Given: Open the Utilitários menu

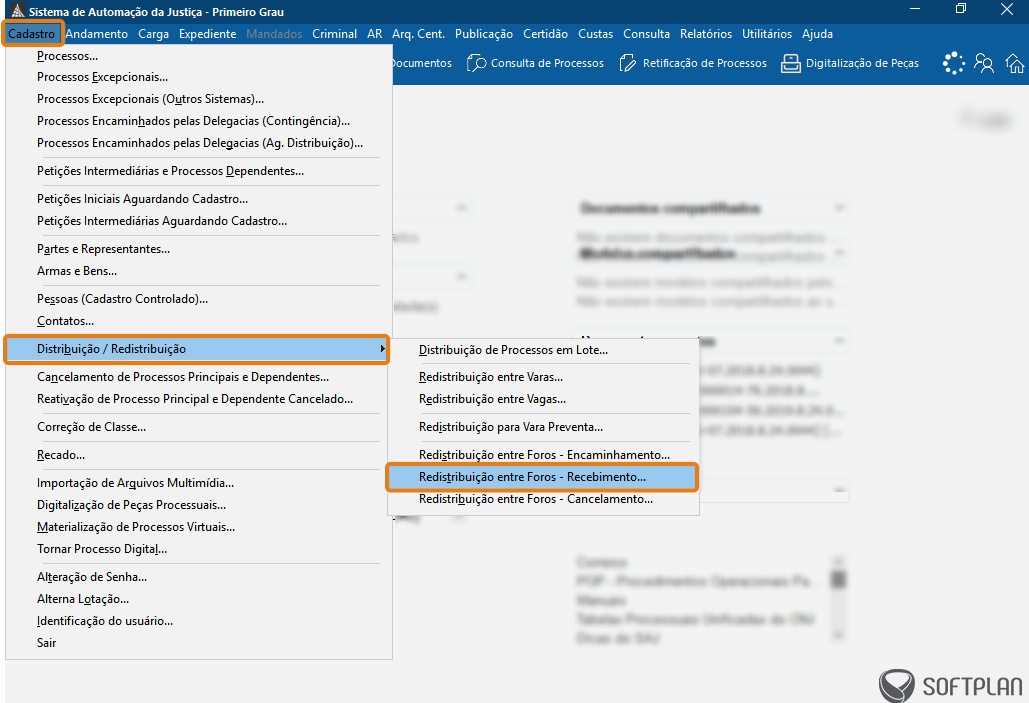Looking at the screenshot, I should (x=767, y=33).
